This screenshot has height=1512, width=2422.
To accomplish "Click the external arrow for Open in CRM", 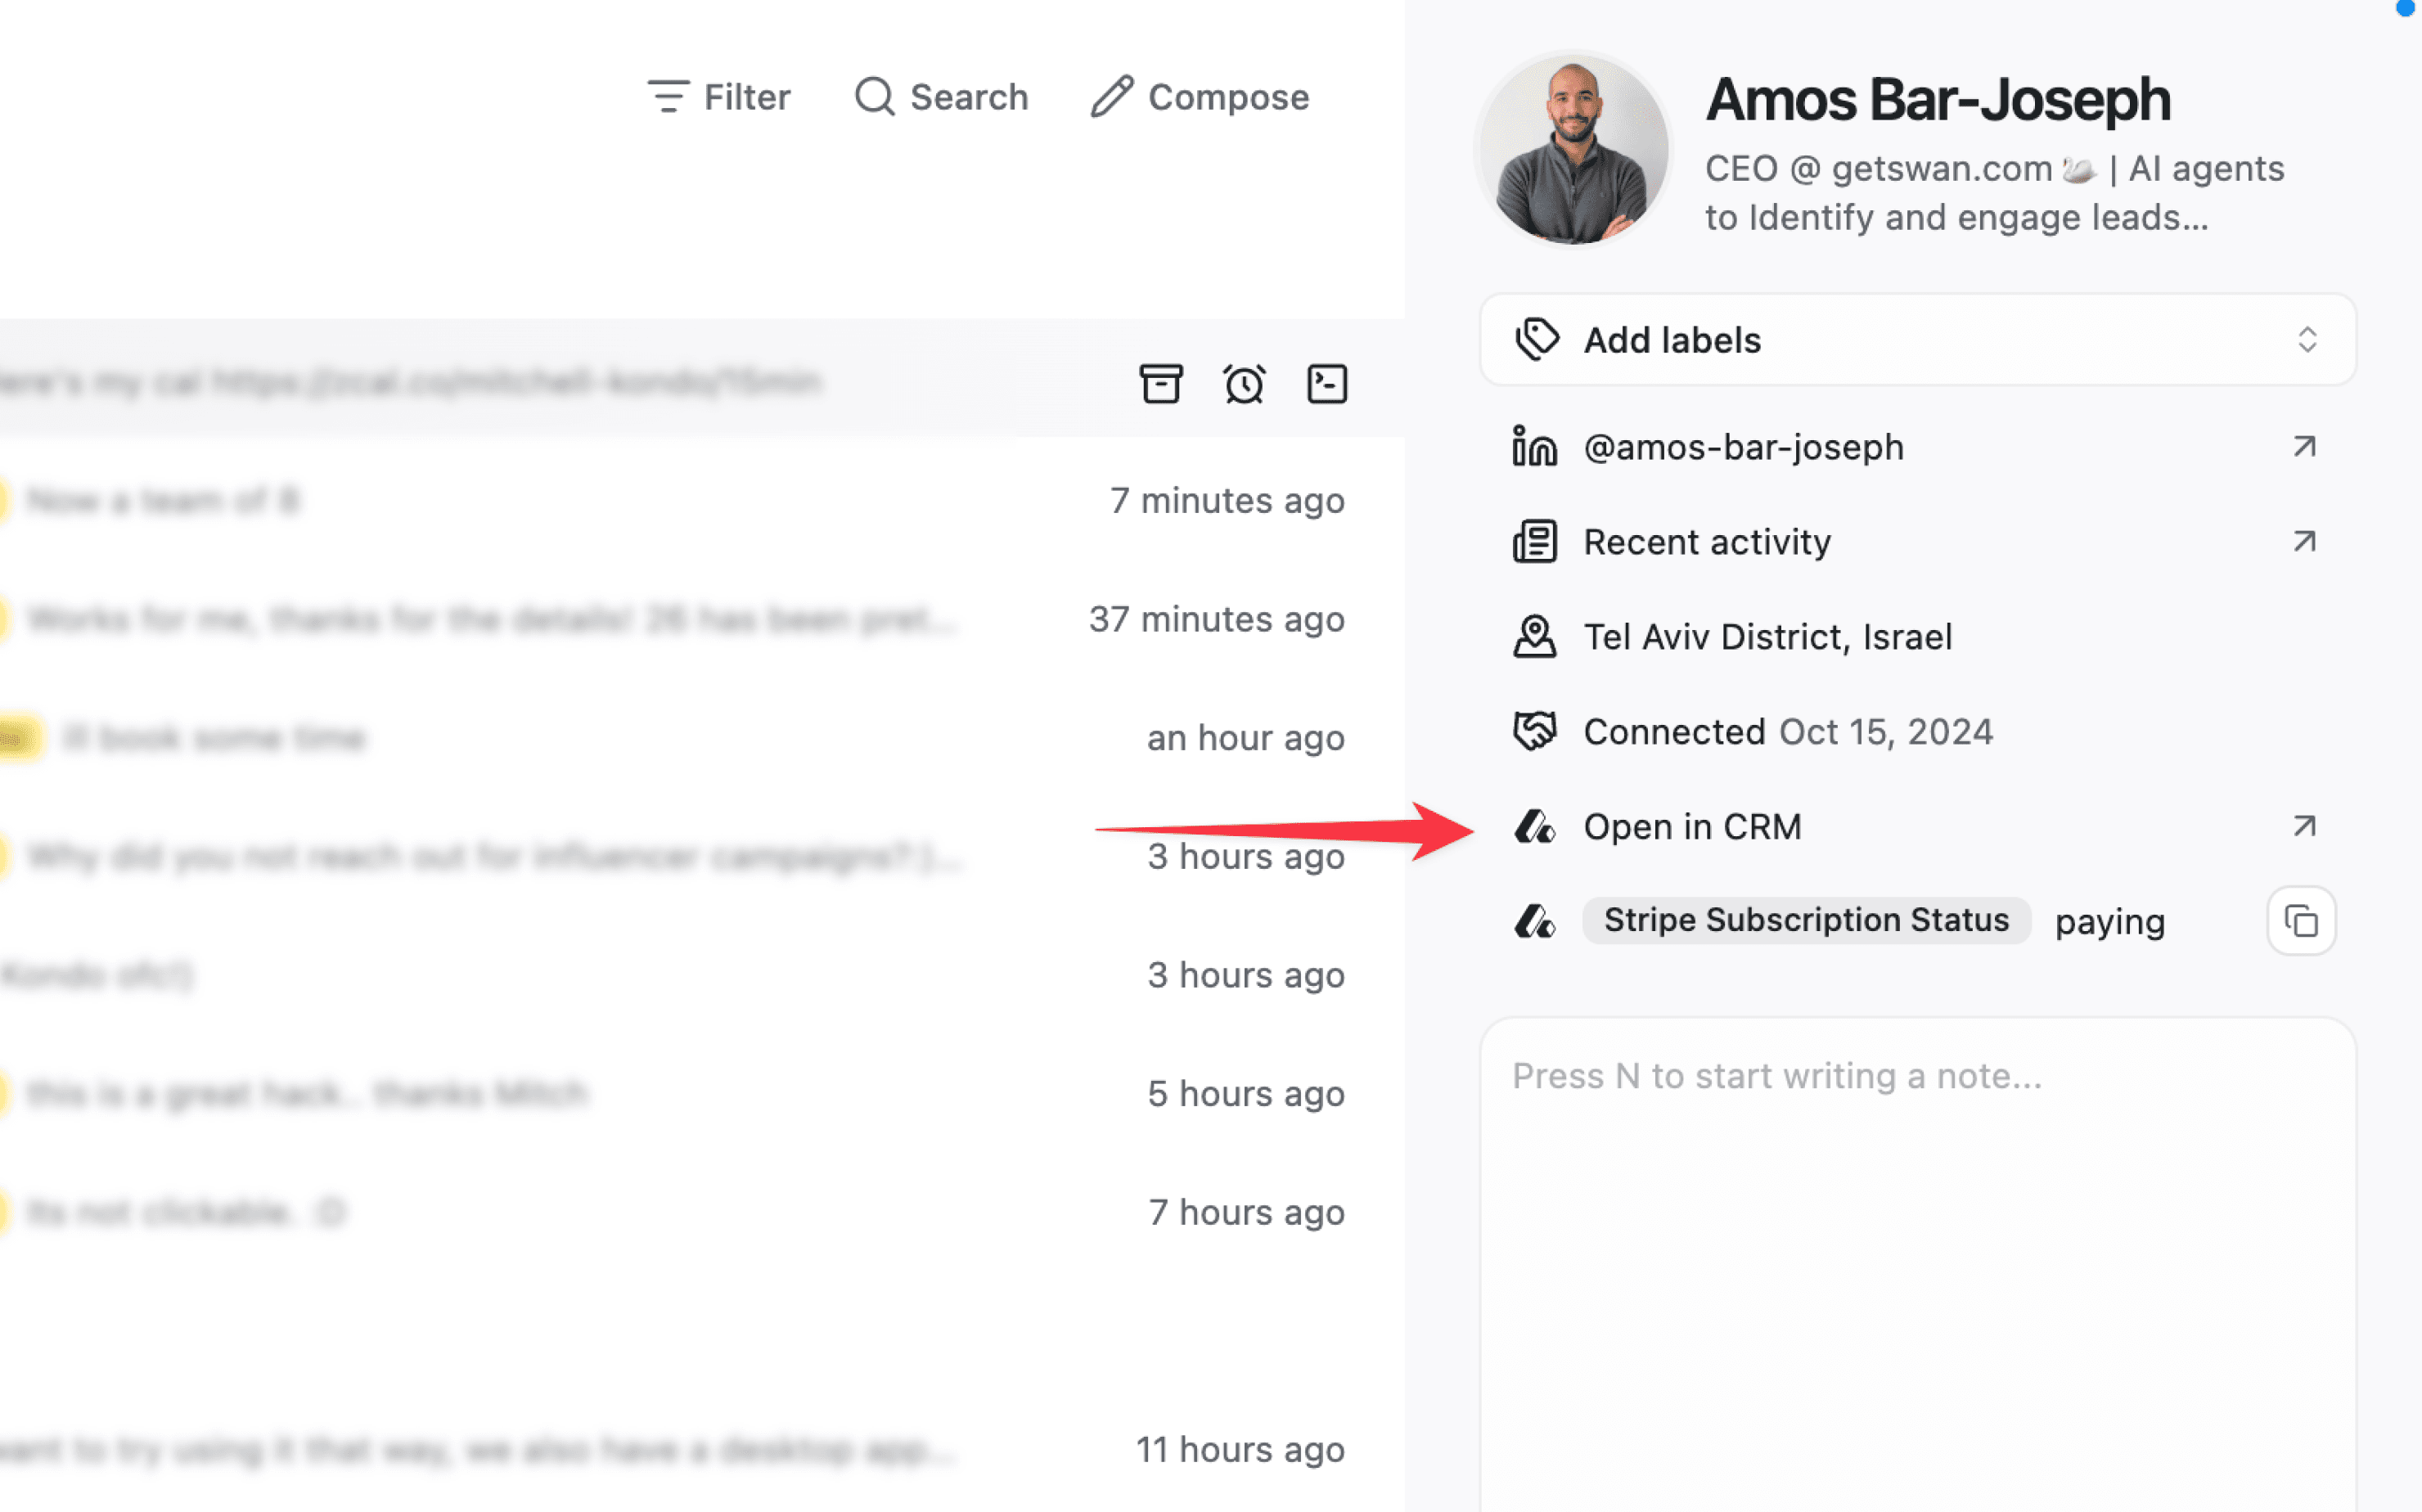I will click(2305, 827).
